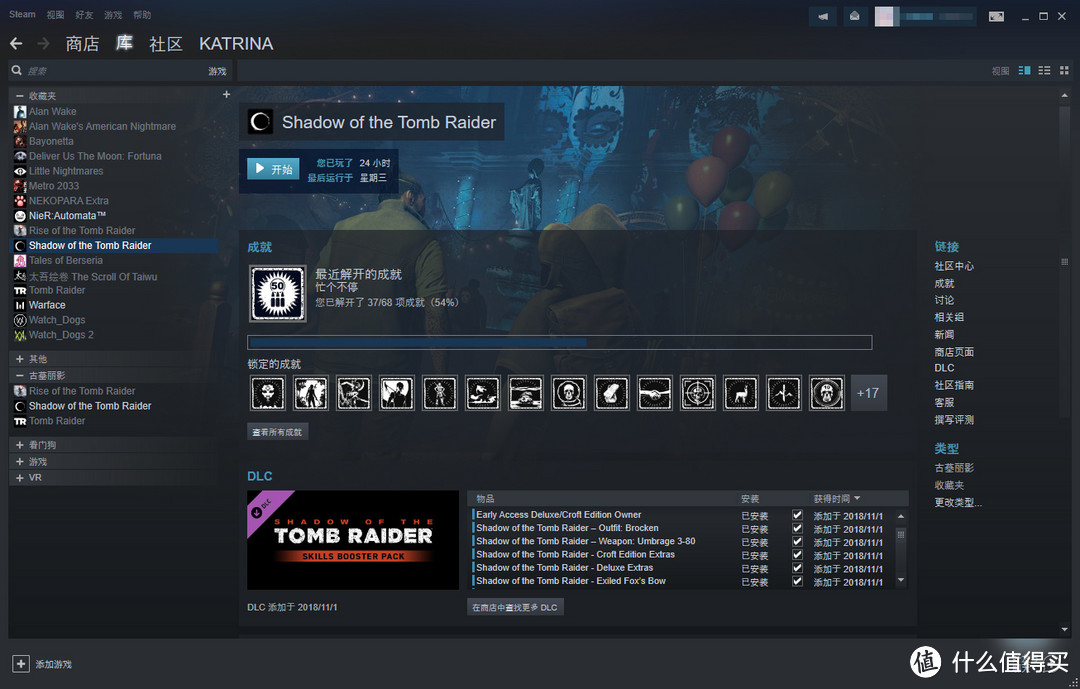The height and width of the screenshot is (689, 1080).
Task: Toggle Early Access Deluxe/Croft Edition Owner checkbox
Action: tap(797, 515)
